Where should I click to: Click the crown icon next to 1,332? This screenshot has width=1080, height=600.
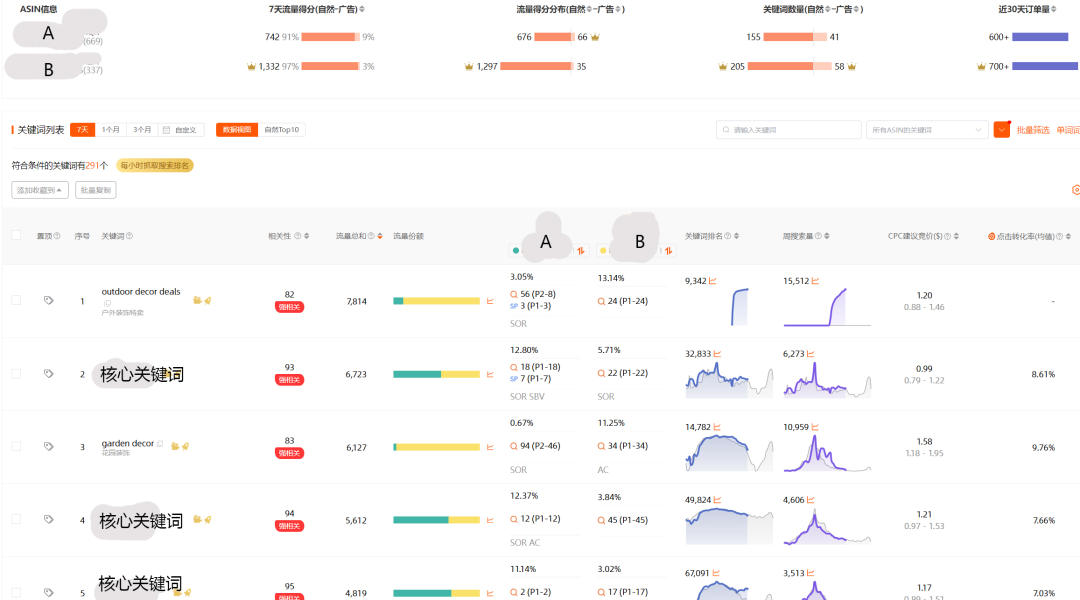252,66
